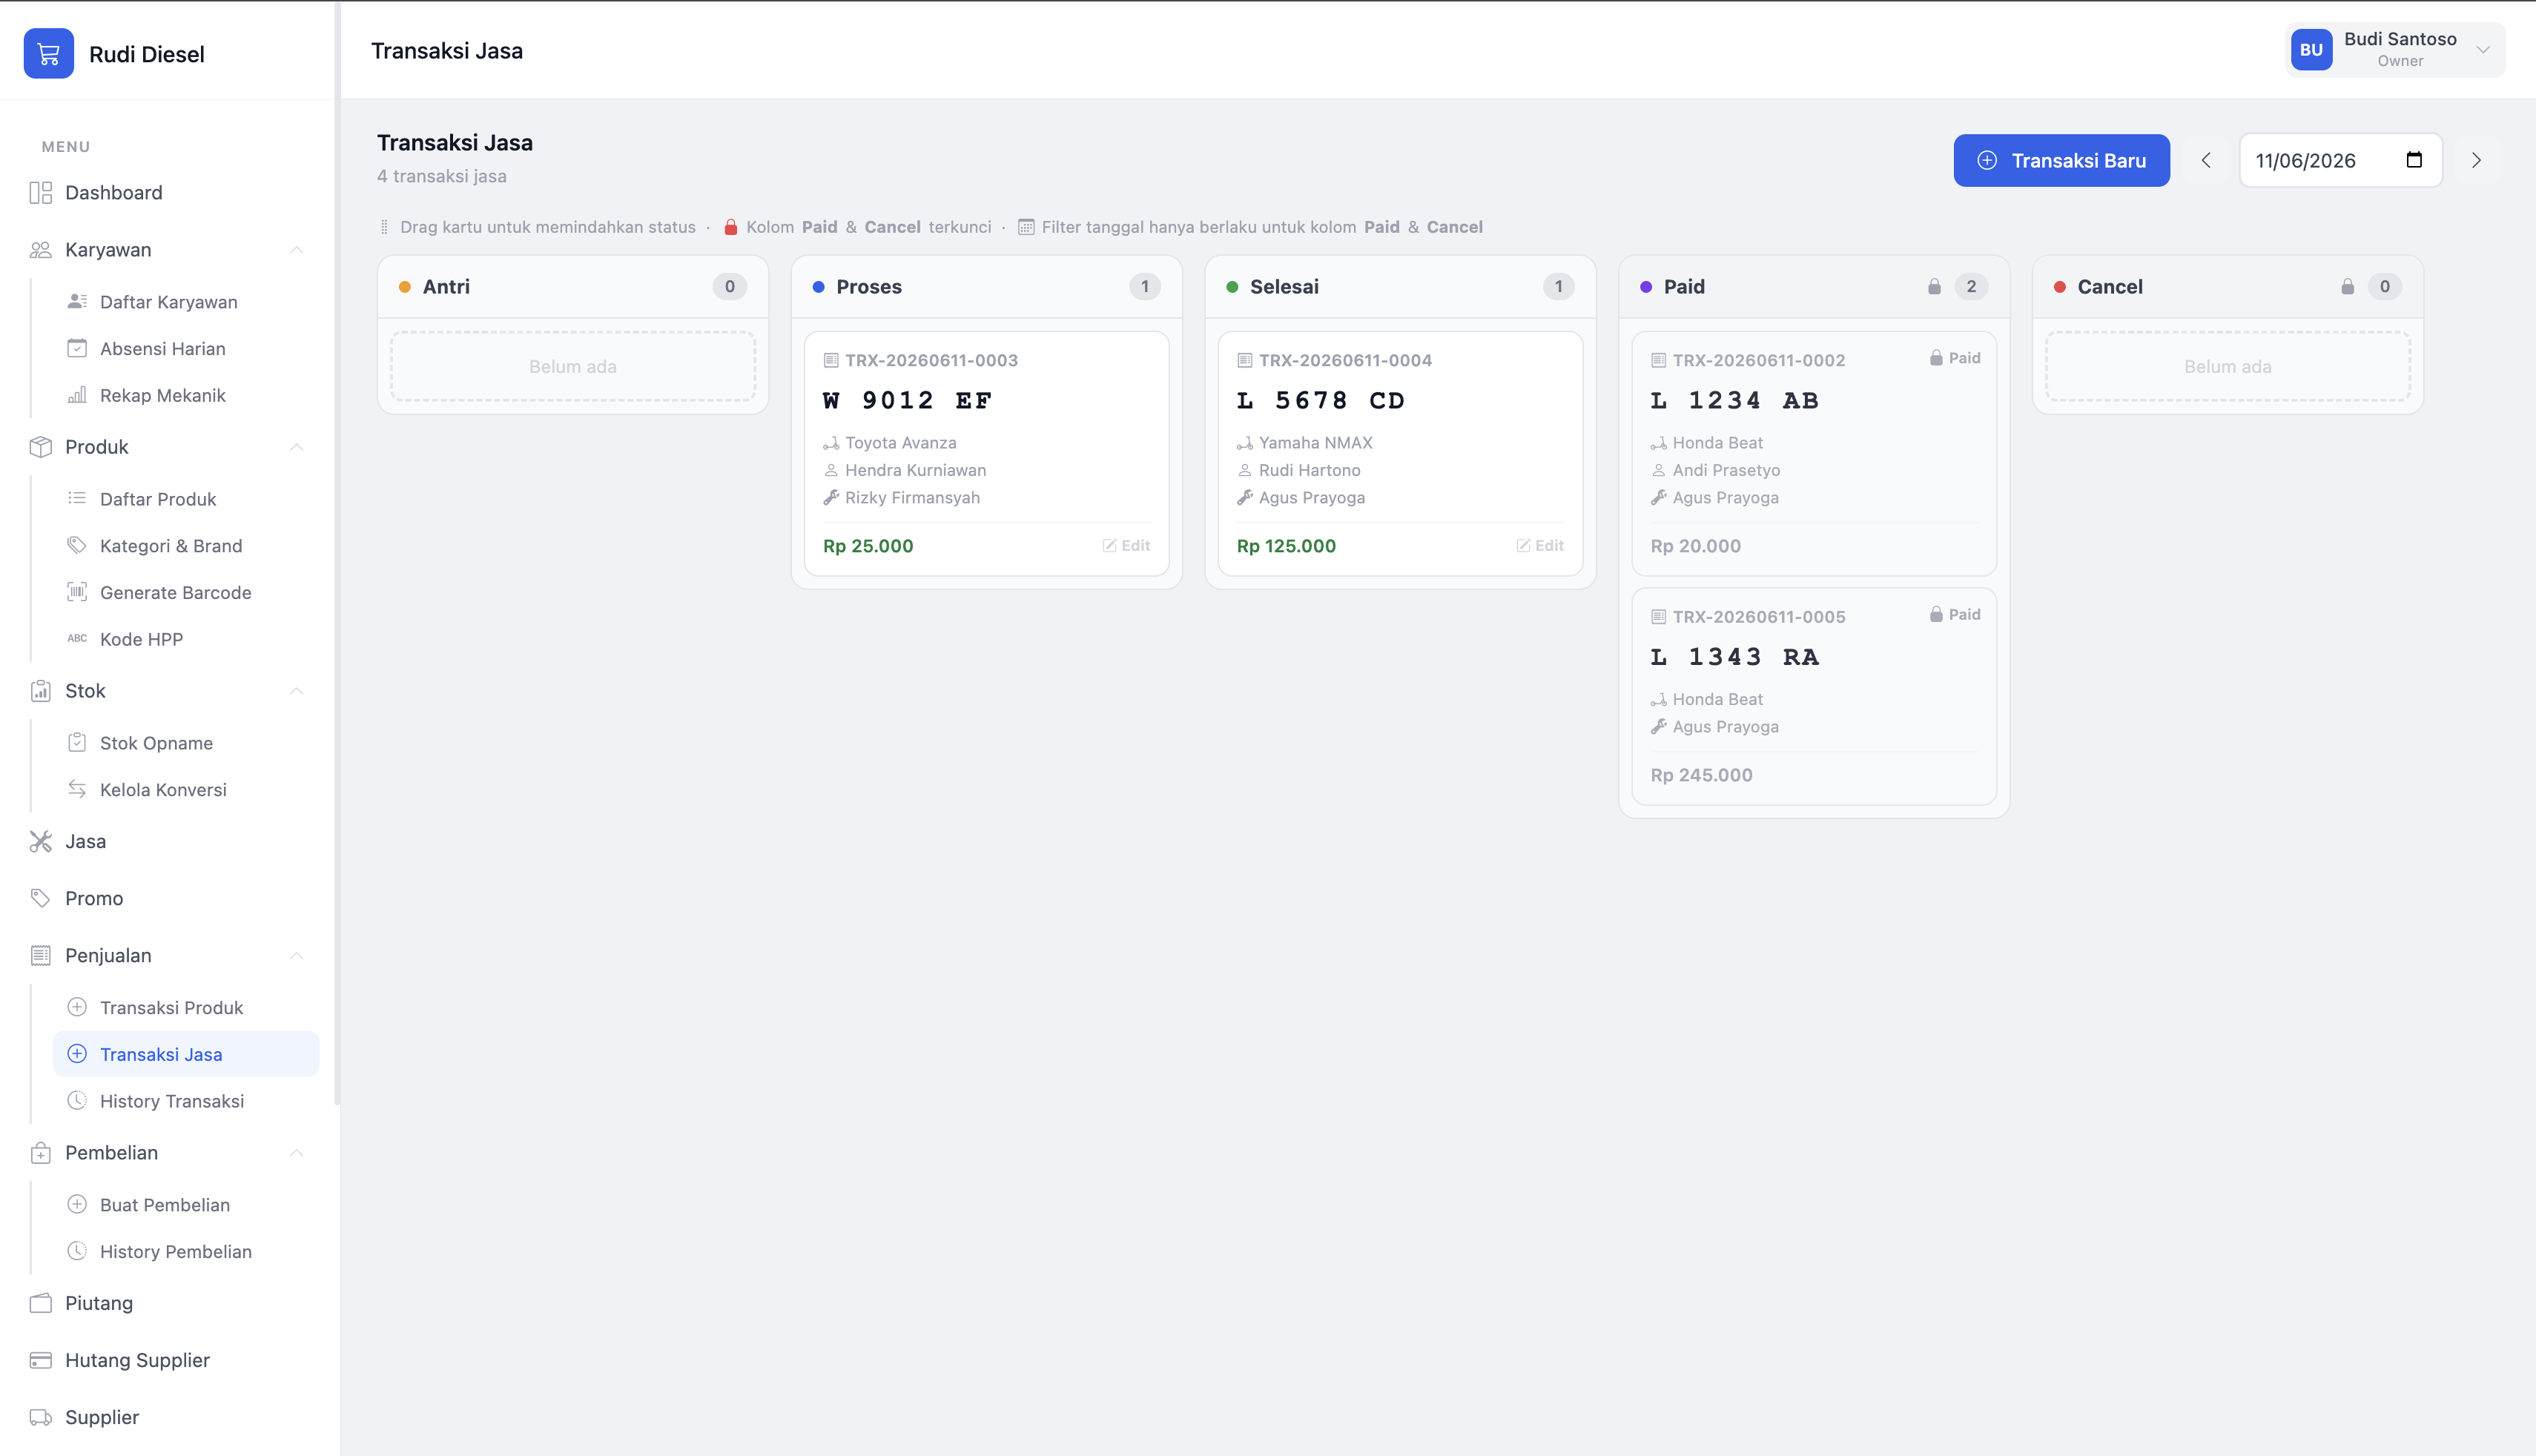Click the Kode HPP ABC icon
This screenshot has height=1456, width=2536.
point(77,639)
